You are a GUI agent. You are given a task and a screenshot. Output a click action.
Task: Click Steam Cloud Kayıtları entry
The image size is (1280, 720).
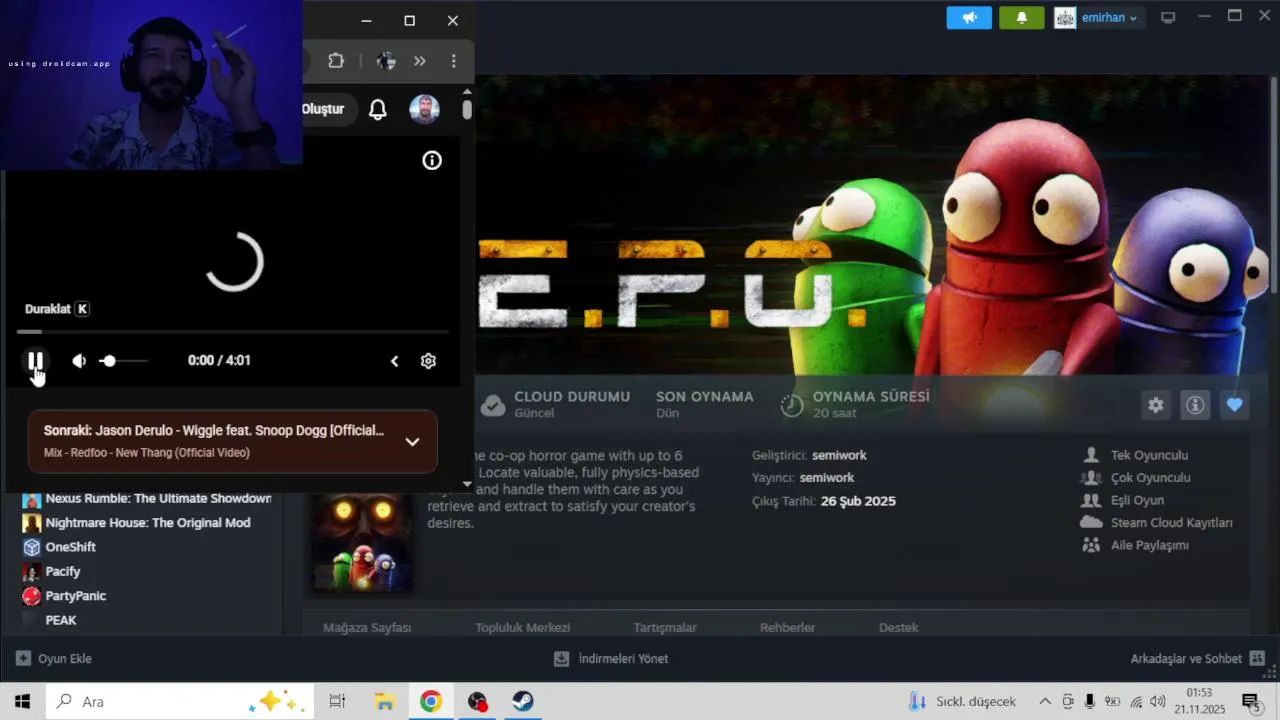tap(1157, 523)
